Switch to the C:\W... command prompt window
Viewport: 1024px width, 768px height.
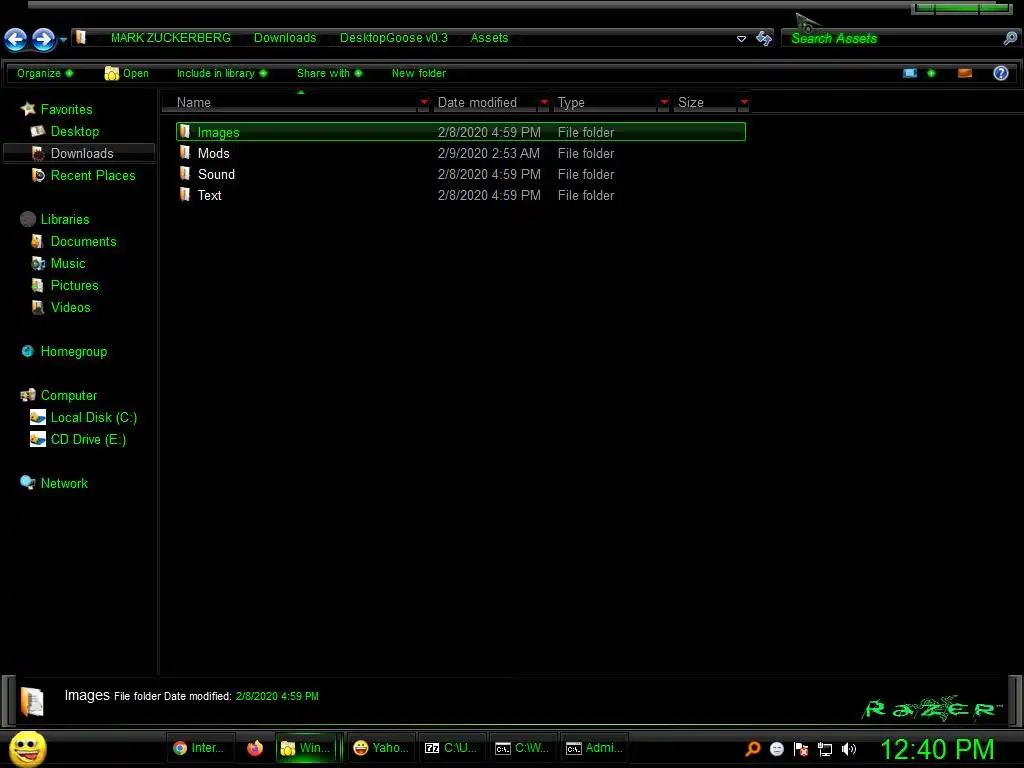pyautogui.click(x=522, y=748)
